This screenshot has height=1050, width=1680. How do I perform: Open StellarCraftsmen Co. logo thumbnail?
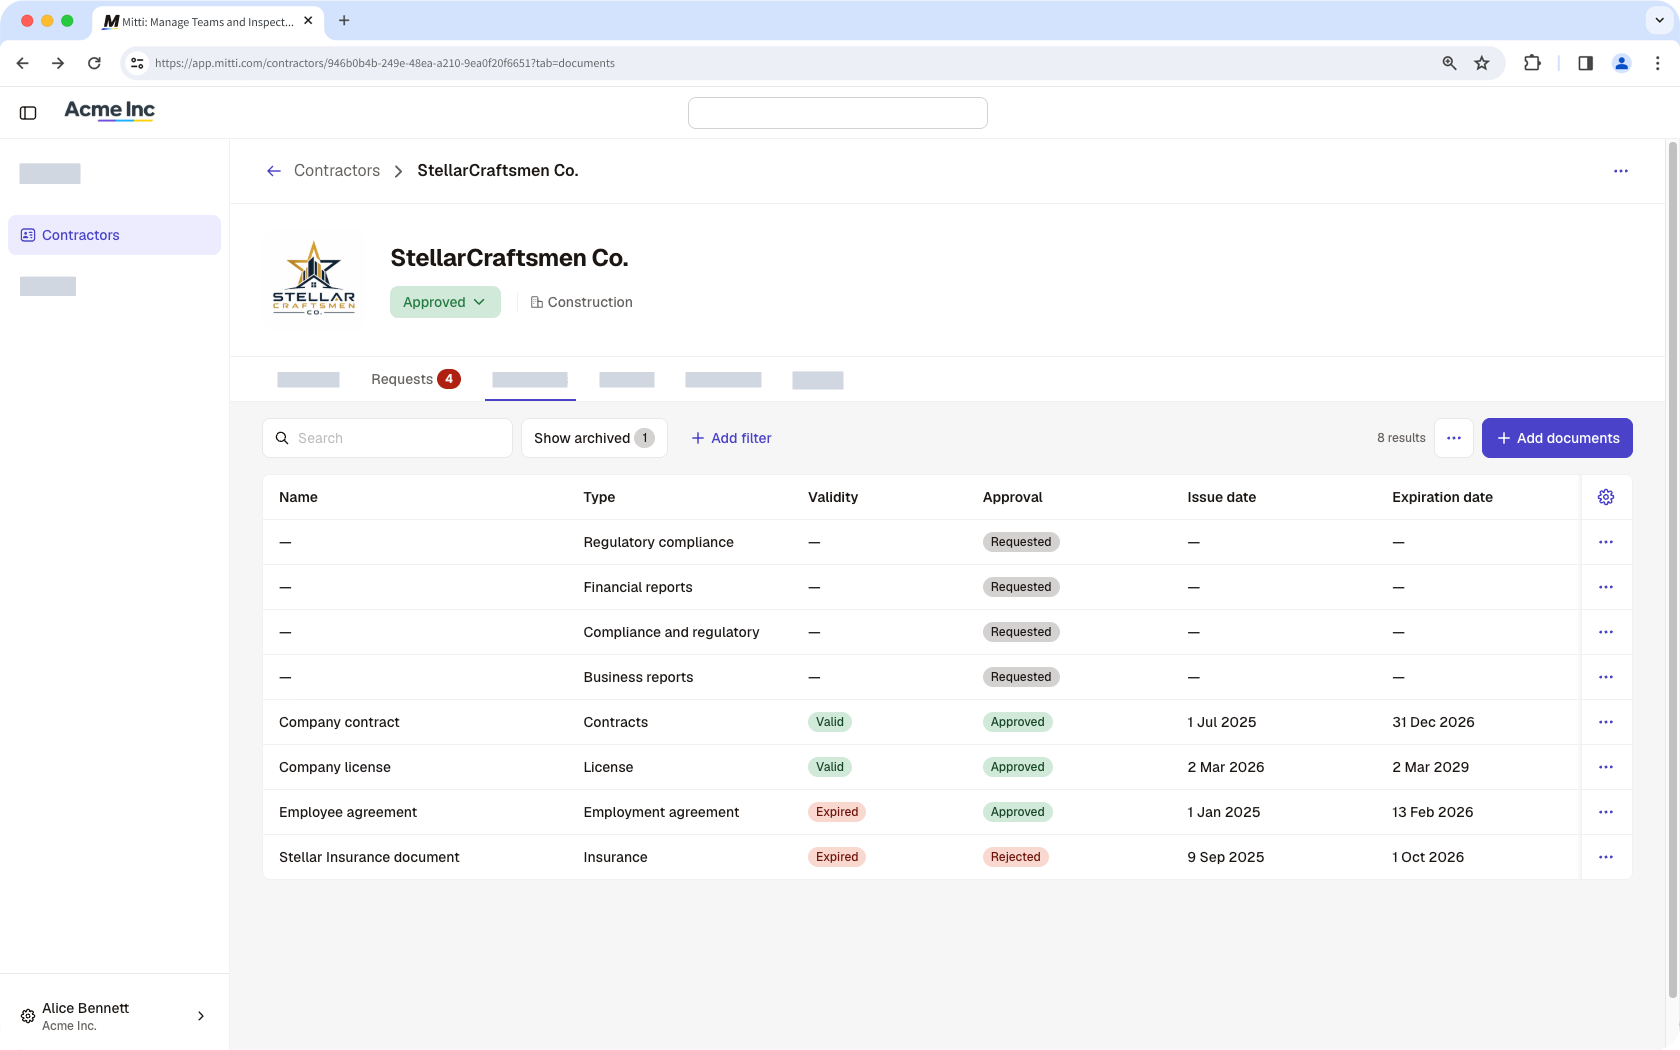pyautogui.click(x=314, y=279)
